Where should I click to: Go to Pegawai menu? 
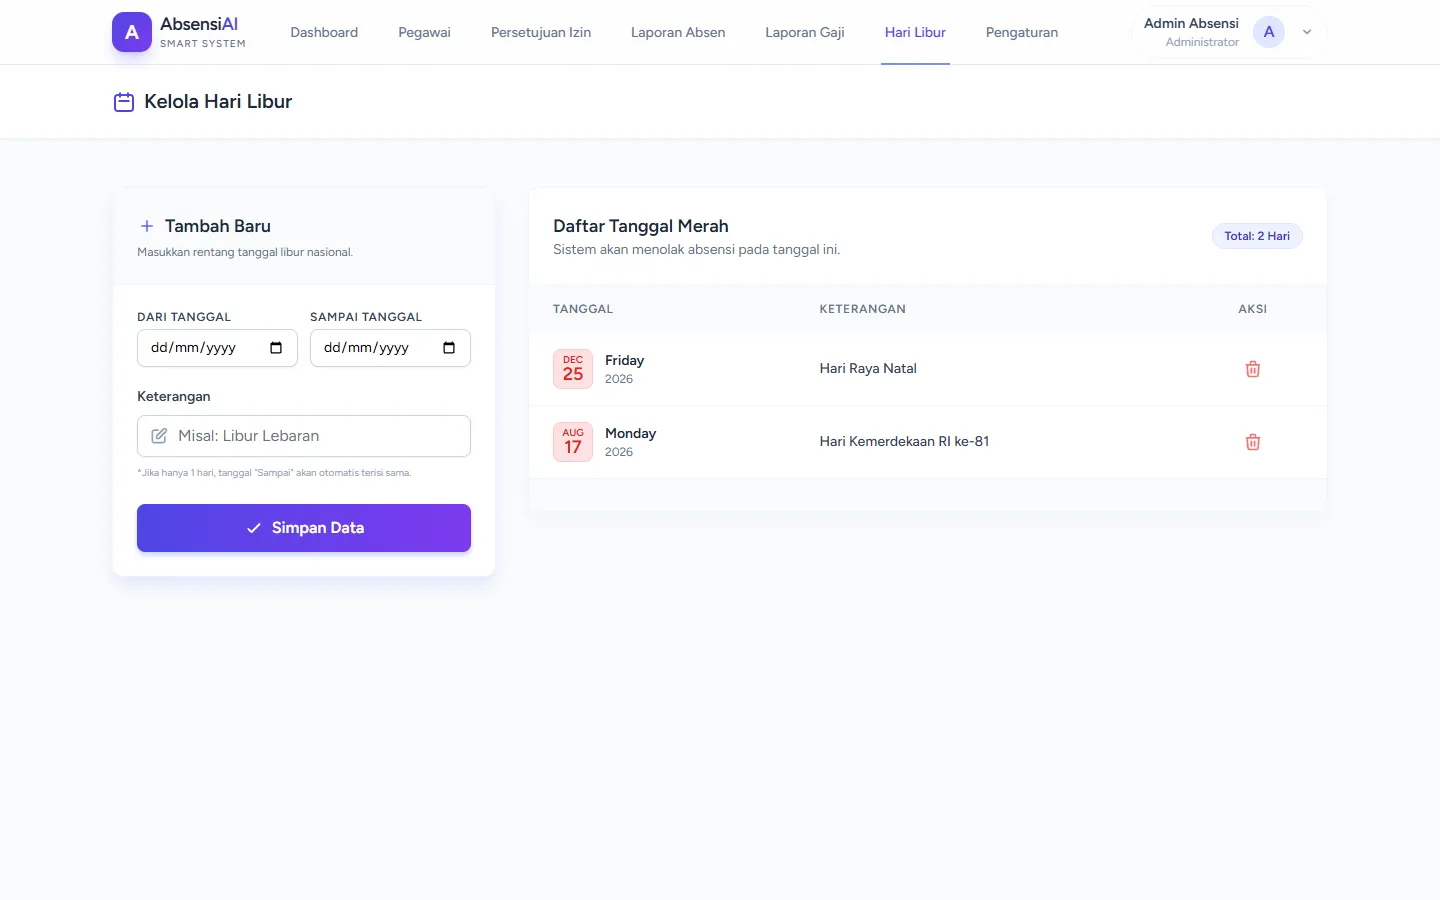[424, 32]
